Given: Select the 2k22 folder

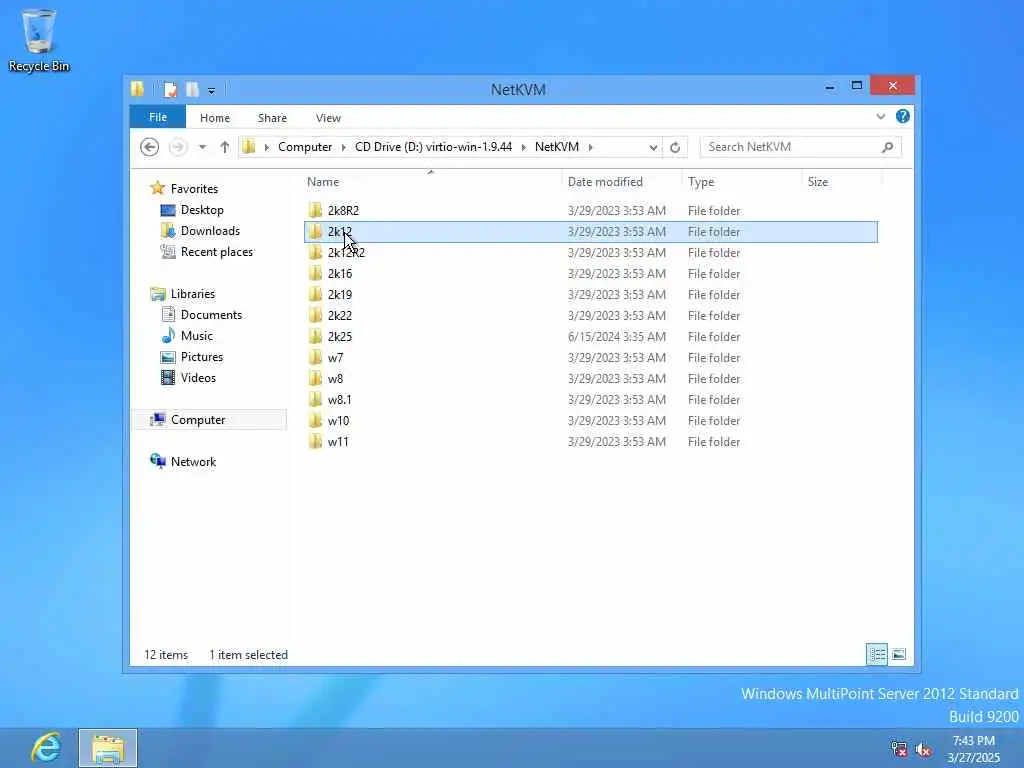Looking at the screenshot, I should (340, 315).
